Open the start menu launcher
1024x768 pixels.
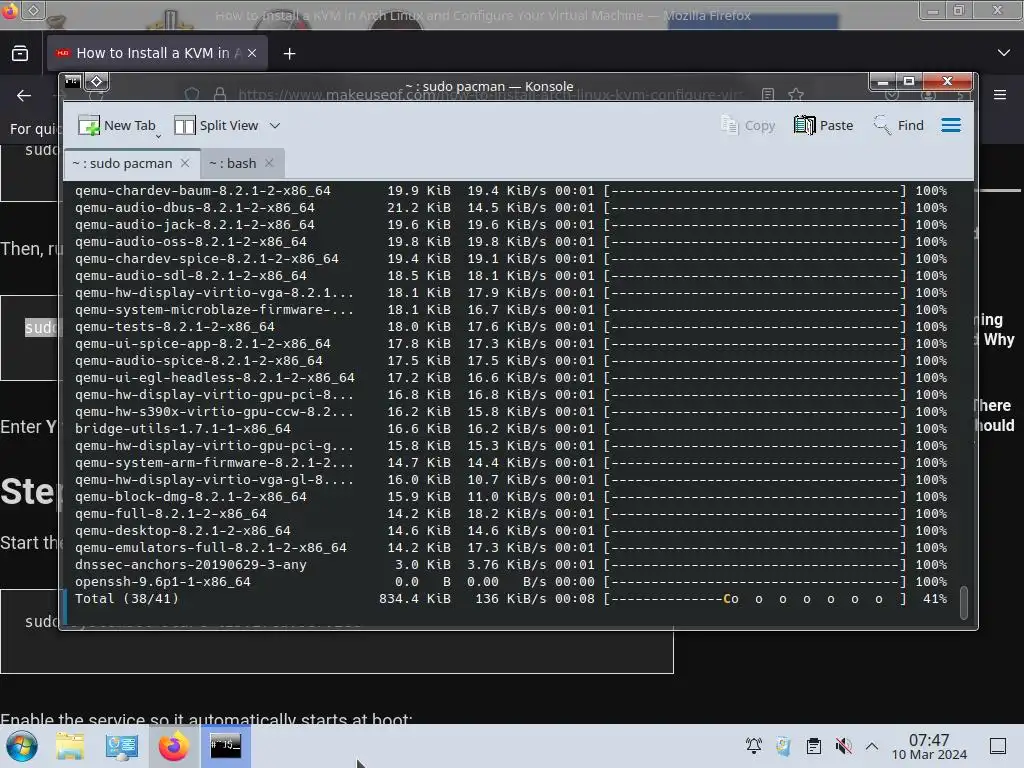click(x=22, y=746)
